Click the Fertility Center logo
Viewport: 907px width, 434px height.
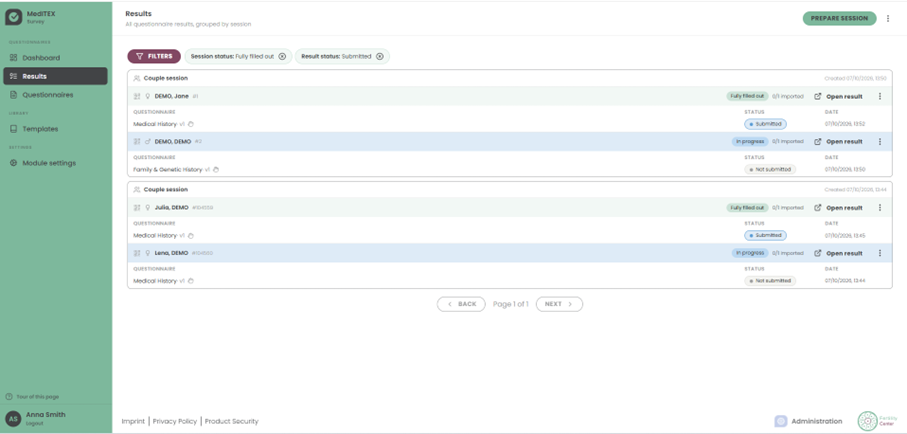click(877, 421)
